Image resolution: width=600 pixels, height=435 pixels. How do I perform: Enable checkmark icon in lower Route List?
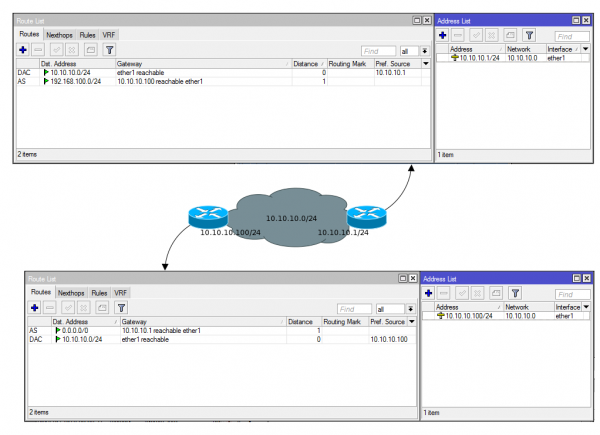click(x=68, y=308)
